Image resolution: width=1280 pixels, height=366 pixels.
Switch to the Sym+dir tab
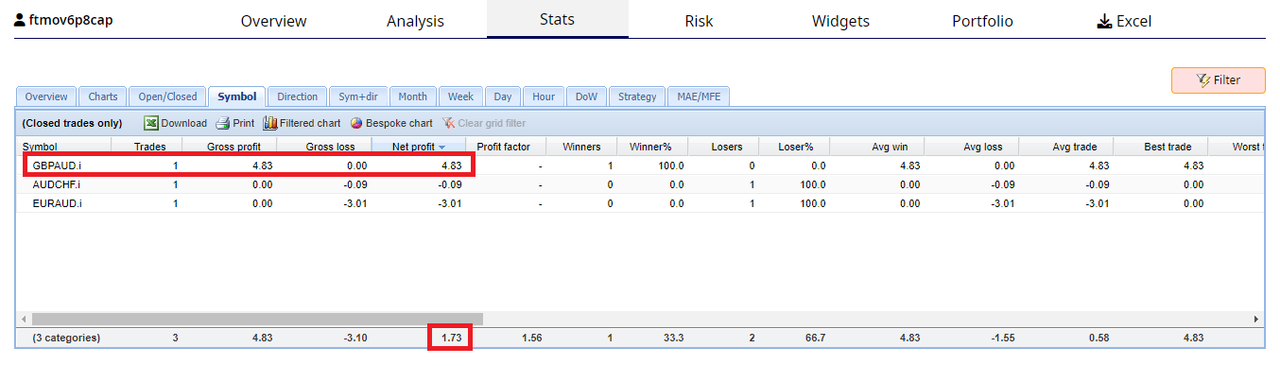tap(359, 97)
